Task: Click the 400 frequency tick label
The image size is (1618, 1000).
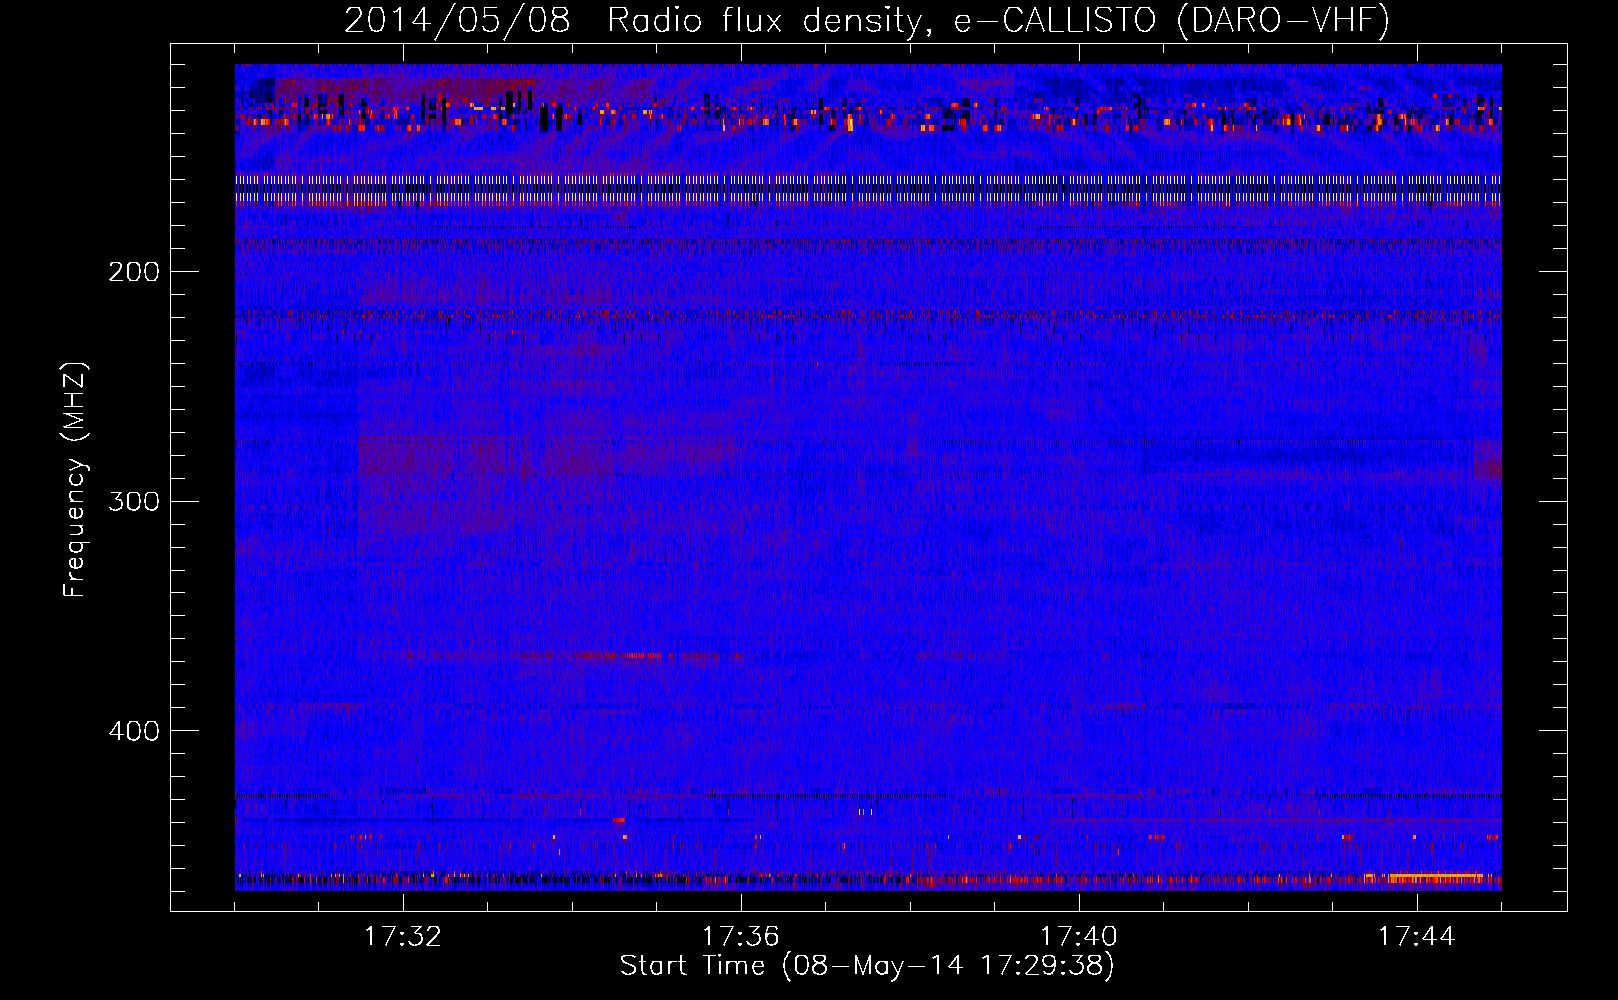Action: (134, 731)
